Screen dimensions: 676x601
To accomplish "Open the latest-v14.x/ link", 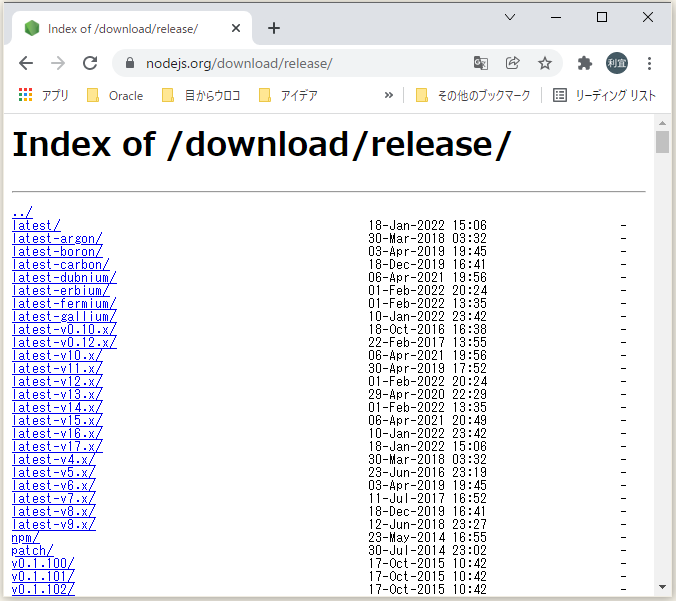I will (x=57, y=407).
